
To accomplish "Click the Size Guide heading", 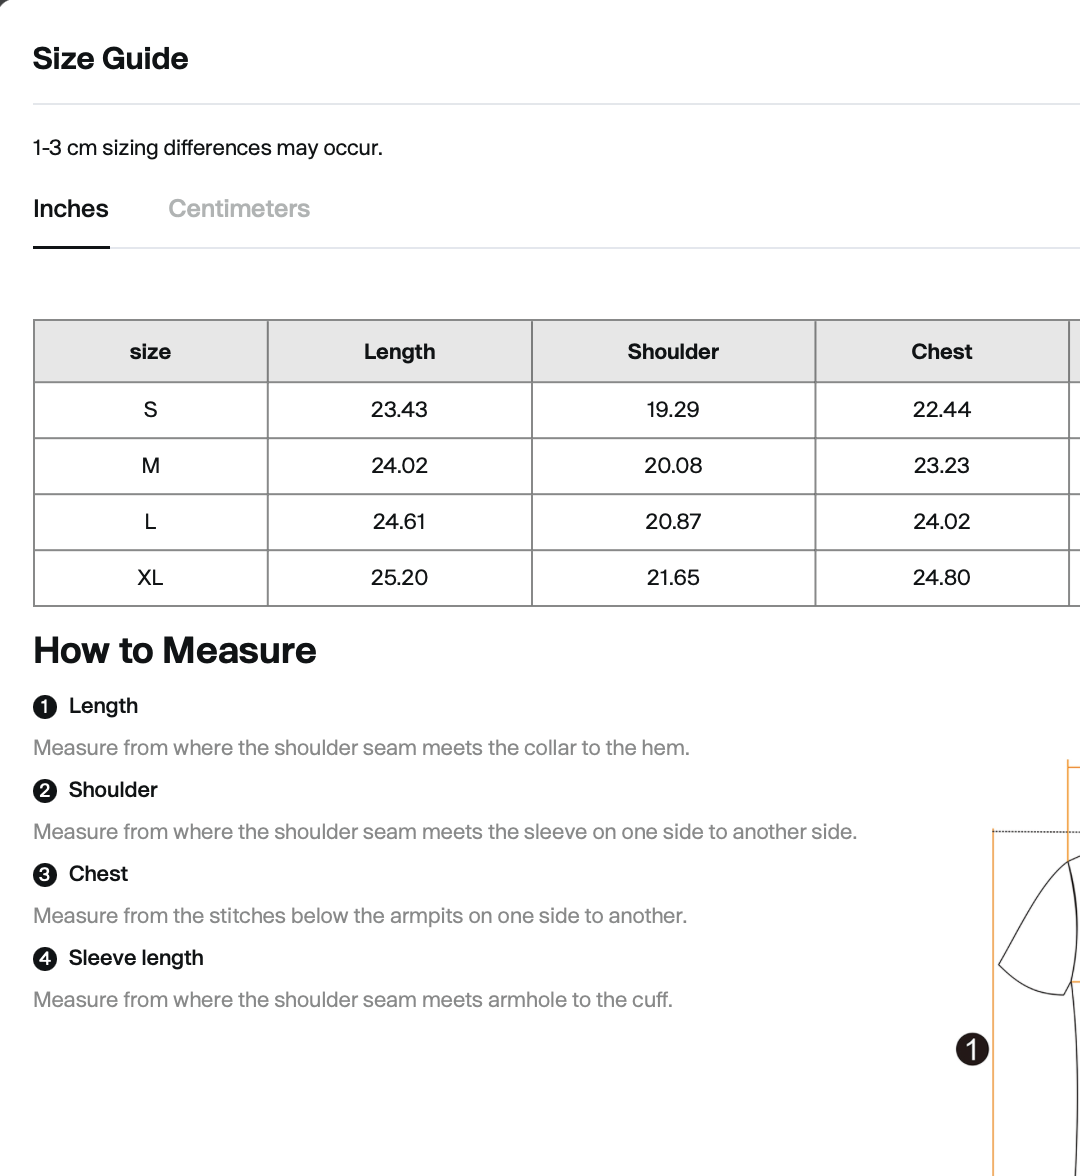I will tap(110, 58).
